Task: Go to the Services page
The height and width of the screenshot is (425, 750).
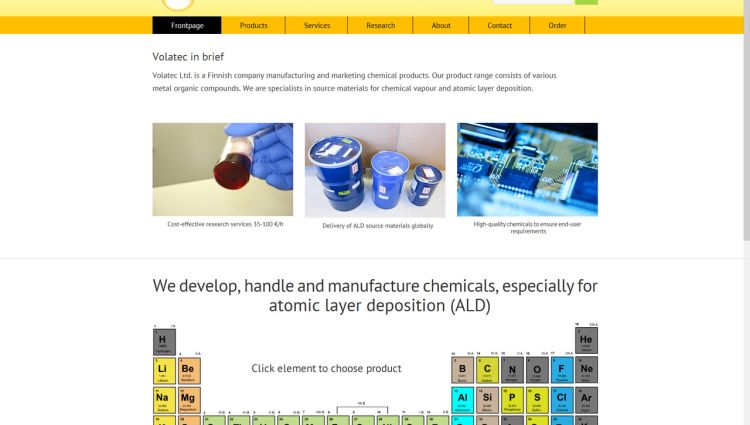Action: point(317,25)
